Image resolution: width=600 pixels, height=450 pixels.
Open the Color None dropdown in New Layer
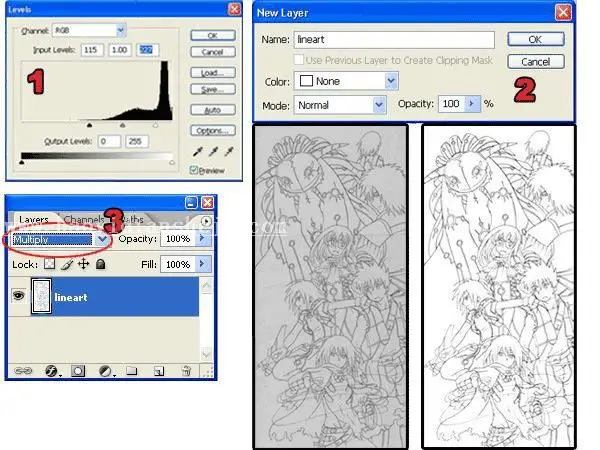pos(391,81)
